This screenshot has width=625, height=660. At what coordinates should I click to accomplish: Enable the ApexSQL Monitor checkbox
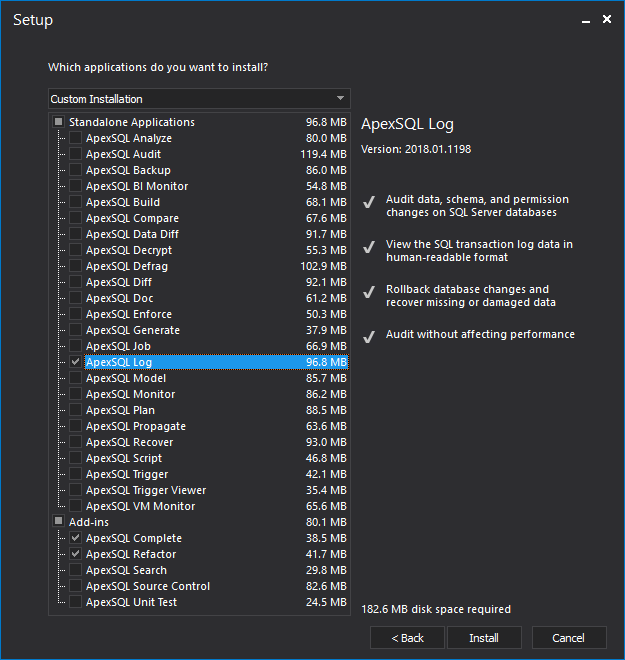75,394
